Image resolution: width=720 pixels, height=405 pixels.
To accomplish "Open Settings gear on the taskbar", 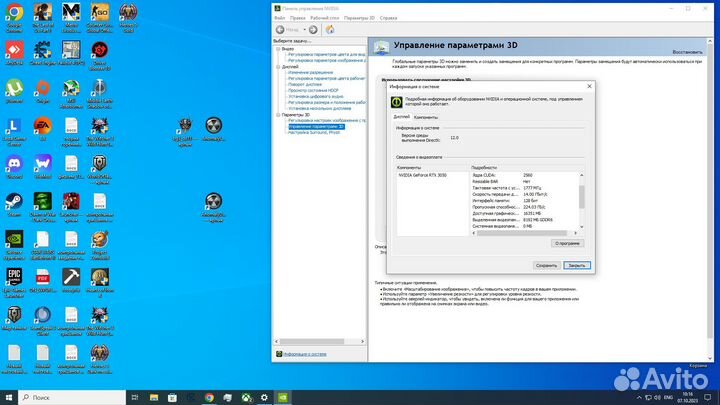I will (264, 398).
